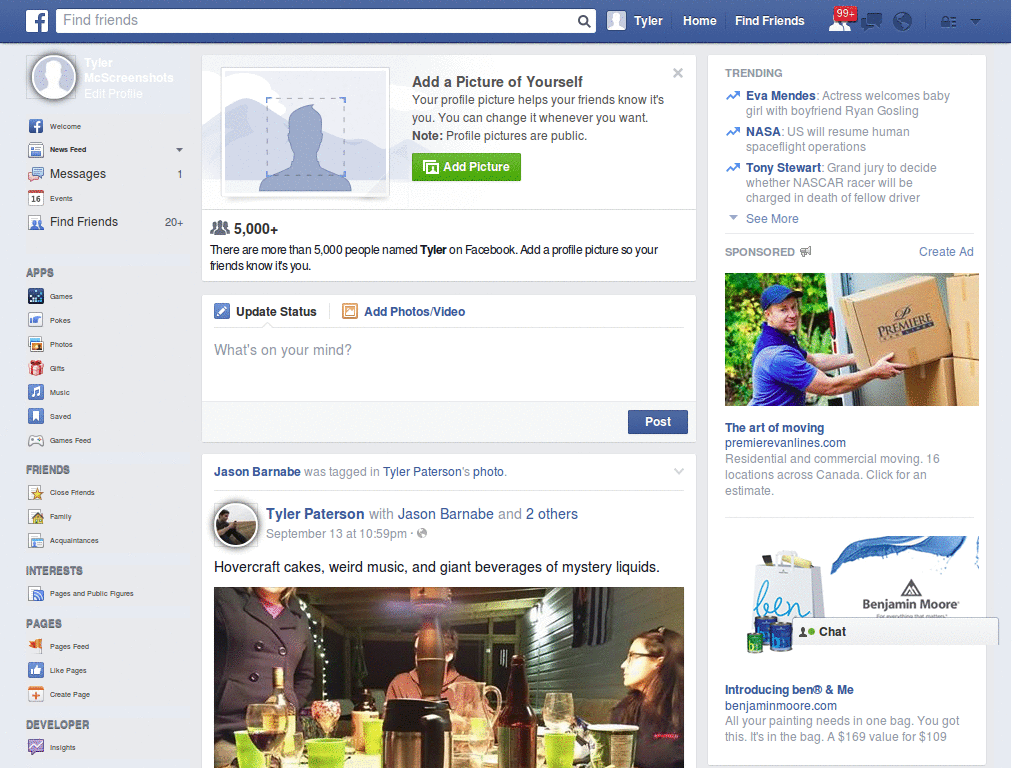Open the Events calendar icon
Image resolution: width=1024 pixels, height=768 pixels.
36,198
